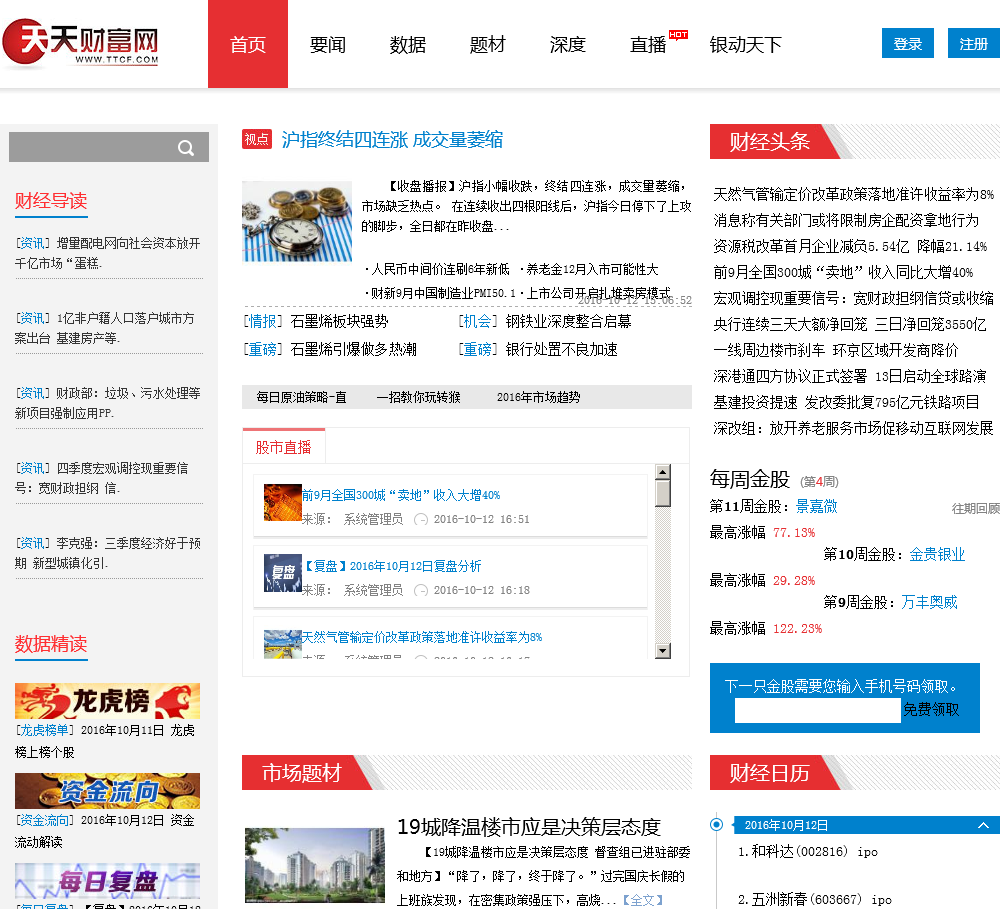Click the 注册 button

[x=973, y=43]
